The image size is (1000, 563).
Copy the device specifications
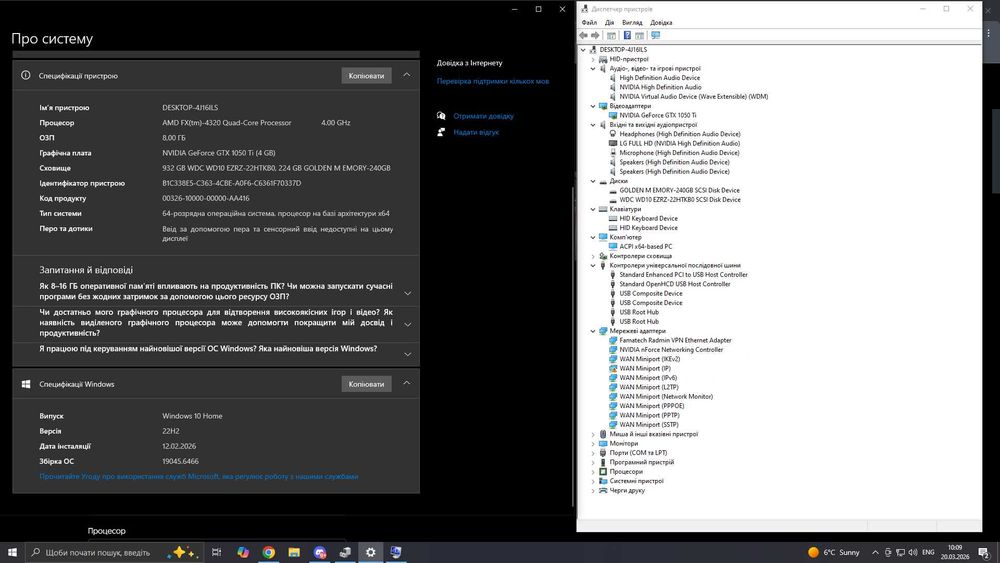[366, 75]
